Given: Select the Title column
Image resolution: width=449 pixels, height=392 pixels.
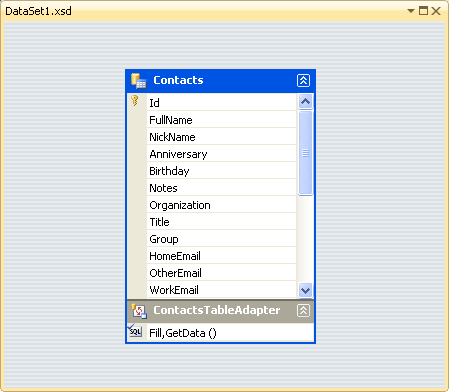Looking at the screenshot, I should click(221, 221).
